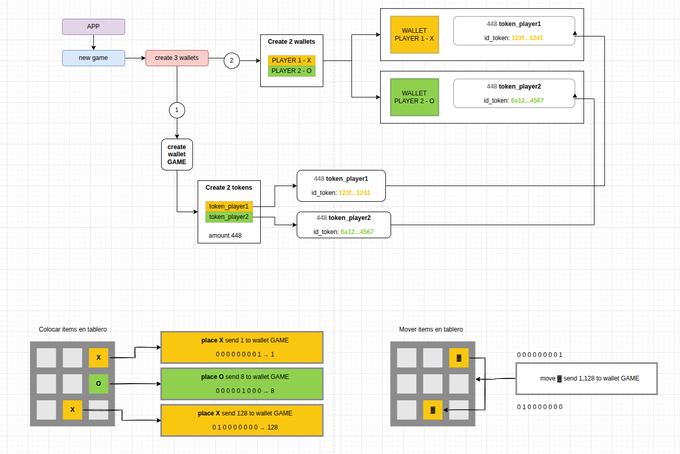The image size is (680, 454).
Task: Select the 'Create 2 tokens' title text
Action: coord(229,187)
